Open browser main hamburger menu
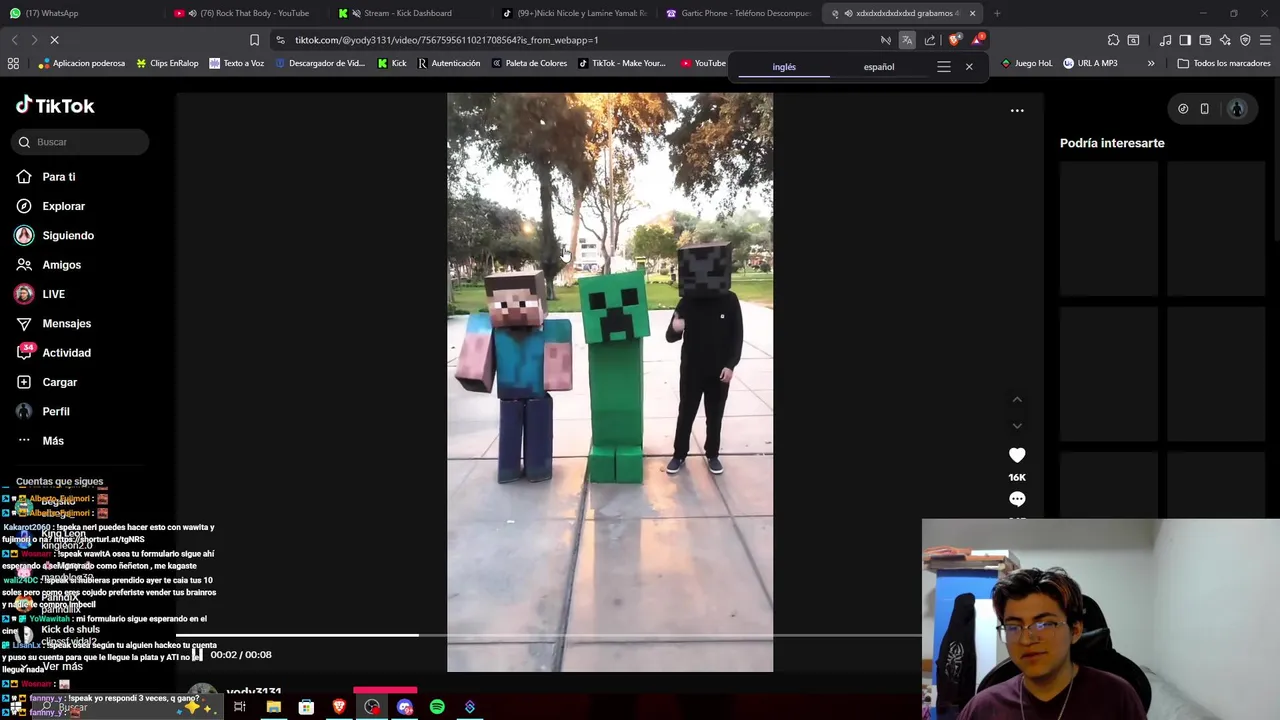The width and height of the screenshot is (1280, 720). 1265,40
